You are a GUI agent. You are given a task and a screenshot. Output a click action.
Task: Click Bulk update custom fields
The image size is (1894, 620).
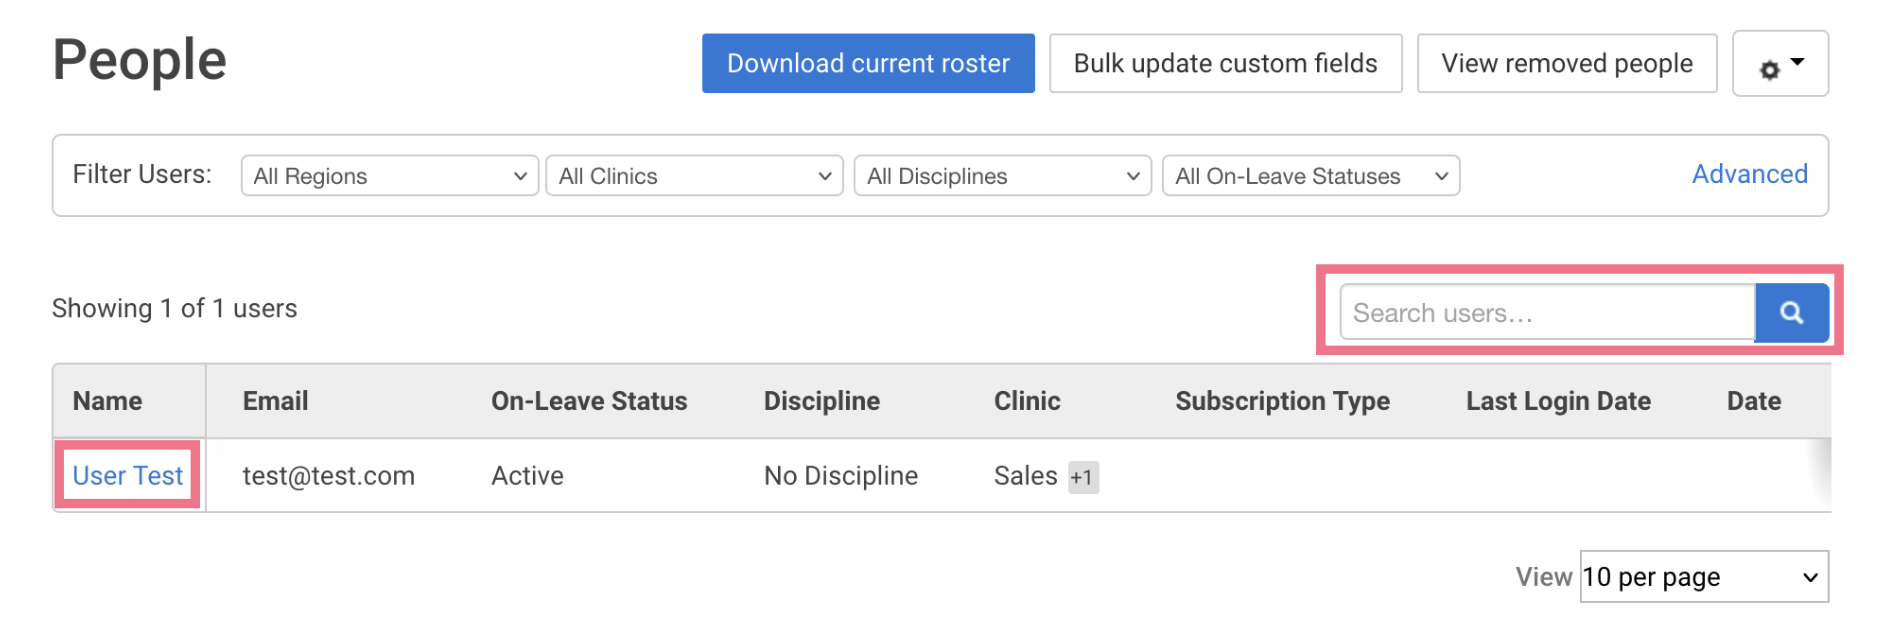[1225, 64]
